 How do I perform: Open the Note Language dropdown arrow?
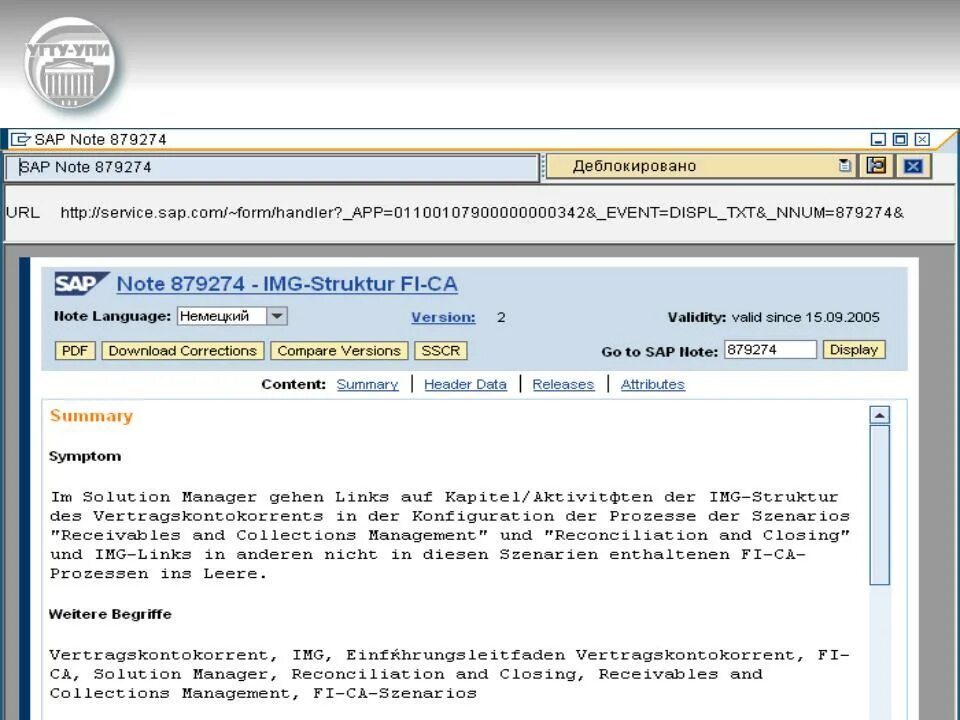(x=277, y=316)
